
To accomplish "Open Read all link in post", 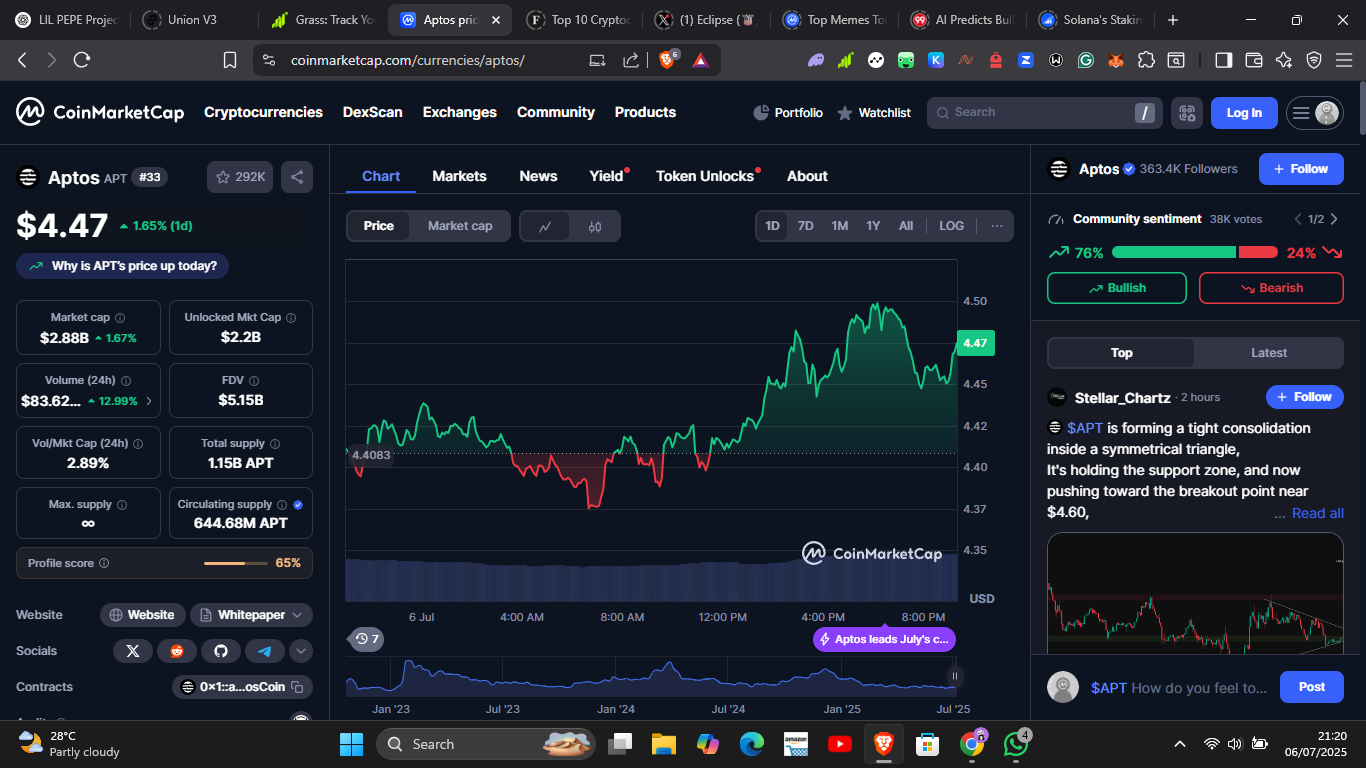I will [x=1317, y=513].
